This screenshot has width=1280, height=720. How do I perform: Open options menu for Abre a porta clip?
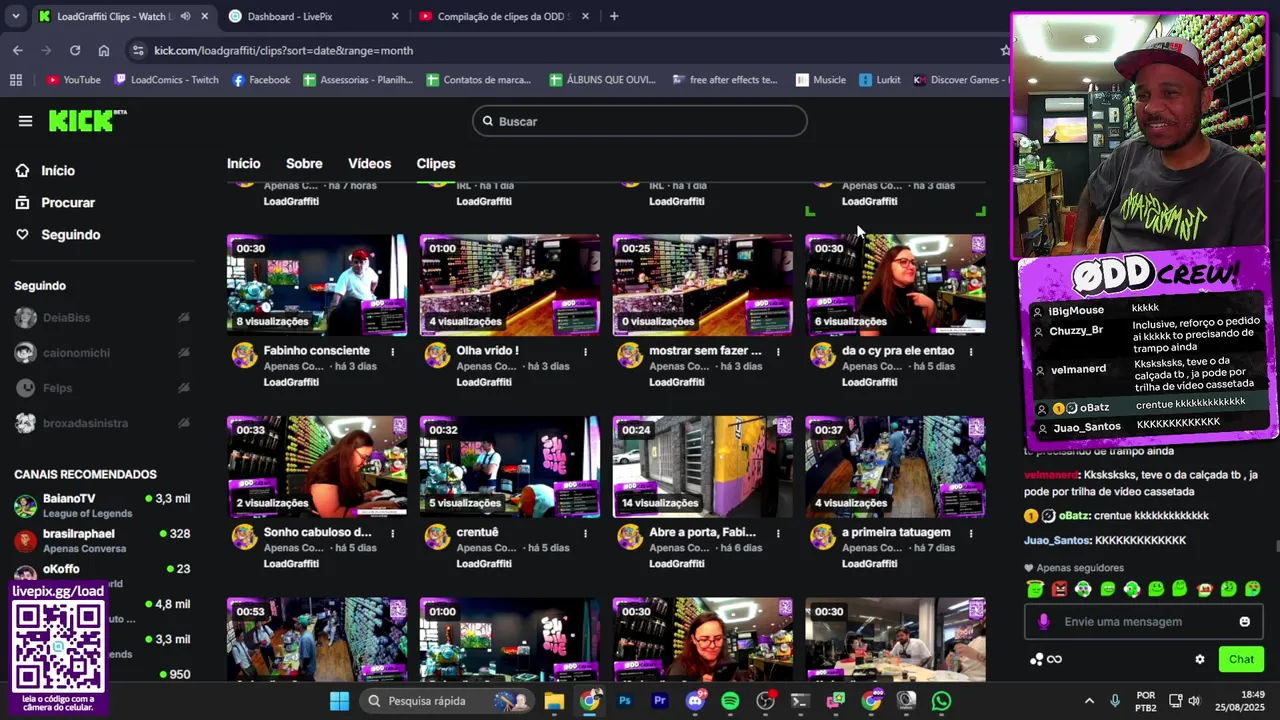point(778,533)
